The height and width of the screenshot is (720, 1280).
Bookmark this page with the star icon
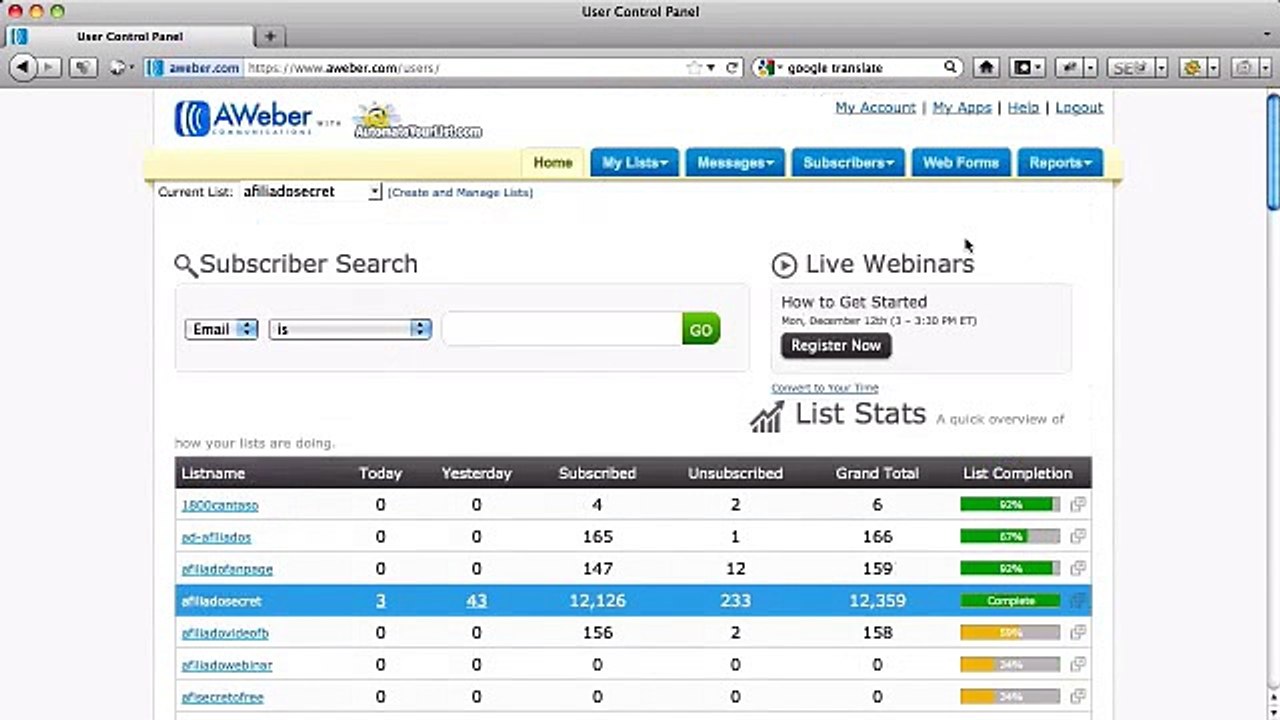(694, 68)
